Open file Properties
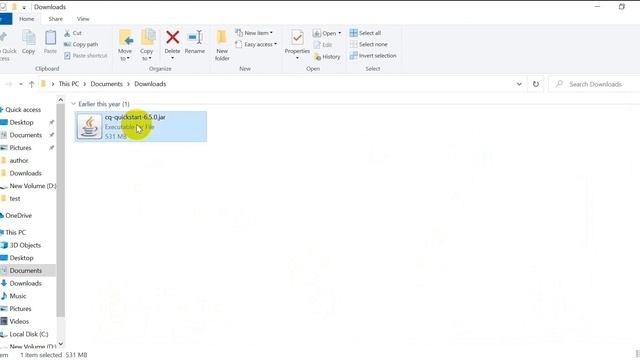Image resolution: width=640 pixels, height=360 pixels. (297, 42)
